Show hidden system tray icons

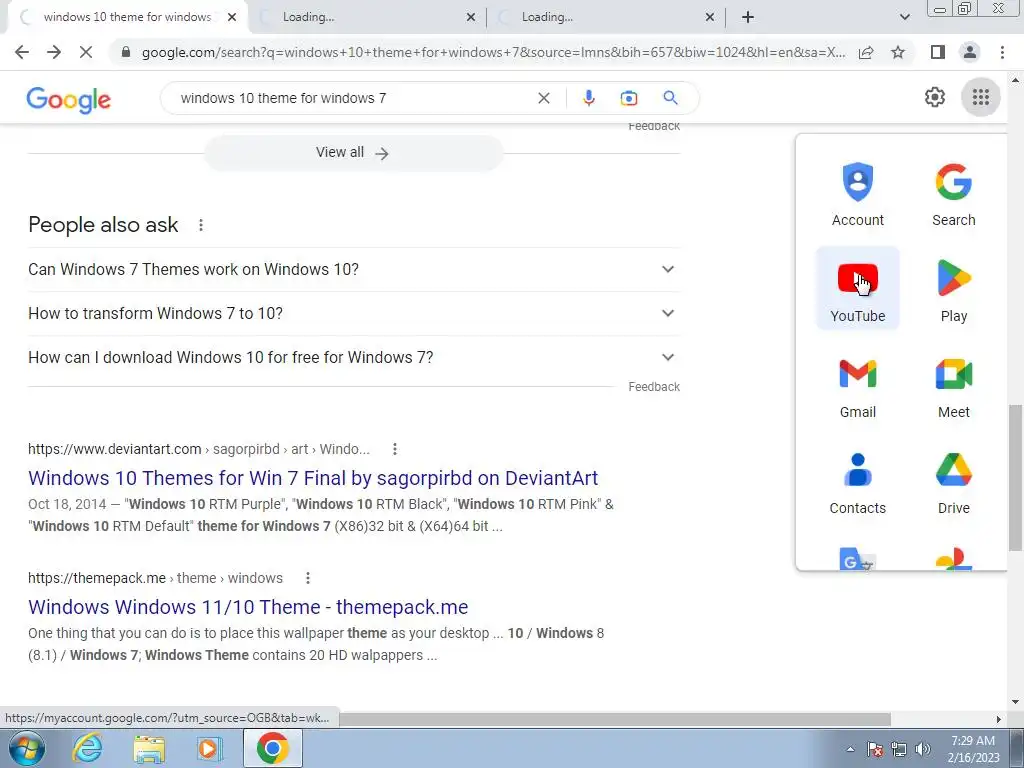coord(850,749)
